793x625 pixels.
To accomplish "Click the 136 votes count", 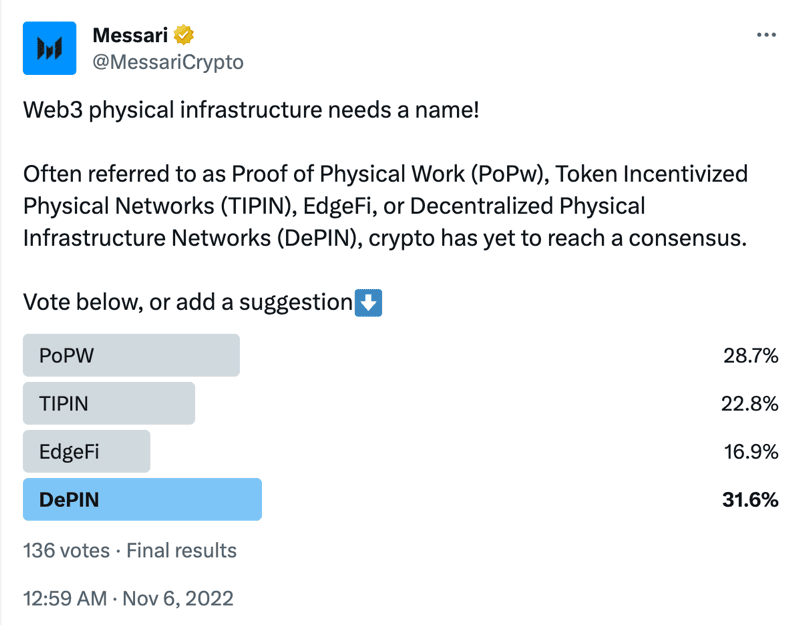I will (x=65, y=550).
